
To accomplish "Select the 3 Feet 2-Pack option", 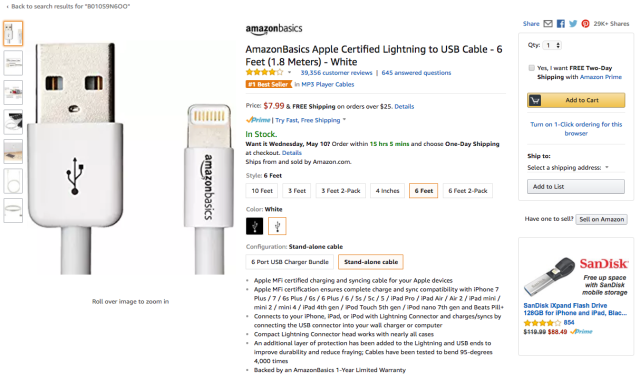I will pyautogui.click(x=341, y=191).
